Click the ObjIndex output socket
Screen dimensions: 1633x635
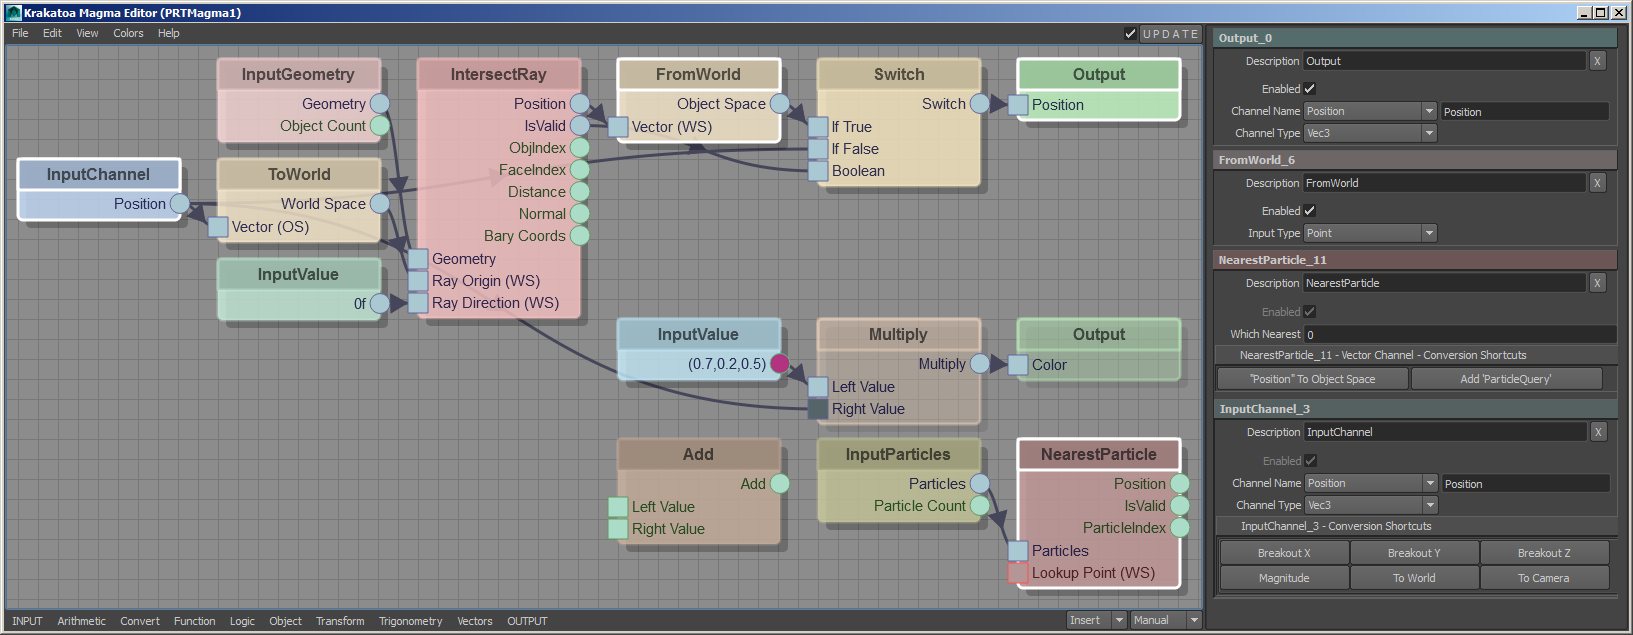pyautogui.click(x=580, y=147)
